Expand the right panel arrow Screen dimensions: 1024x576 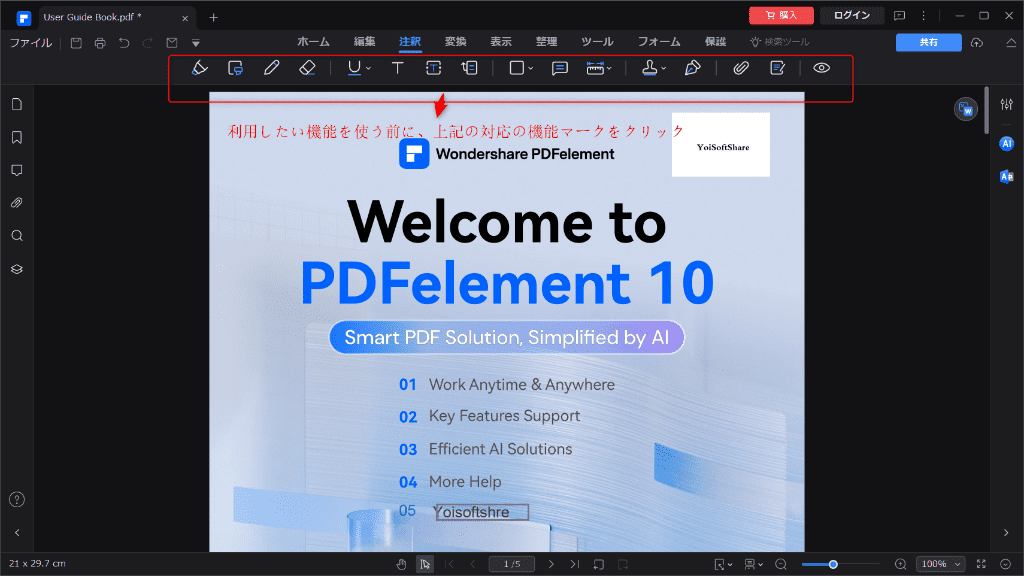(1006, 533)
